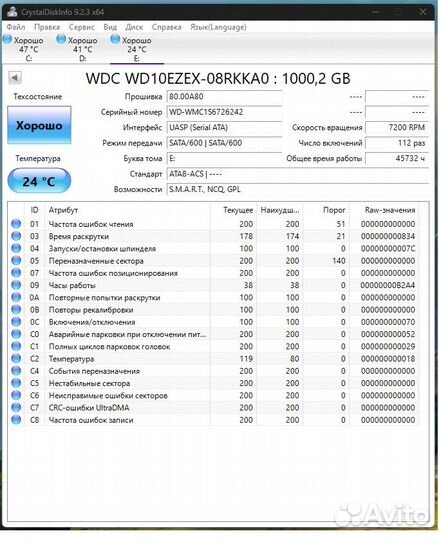The image size is (441, 540).
Task: Click status icon of attribute C4 reallocation events
Action: click(x=16, y=371)
